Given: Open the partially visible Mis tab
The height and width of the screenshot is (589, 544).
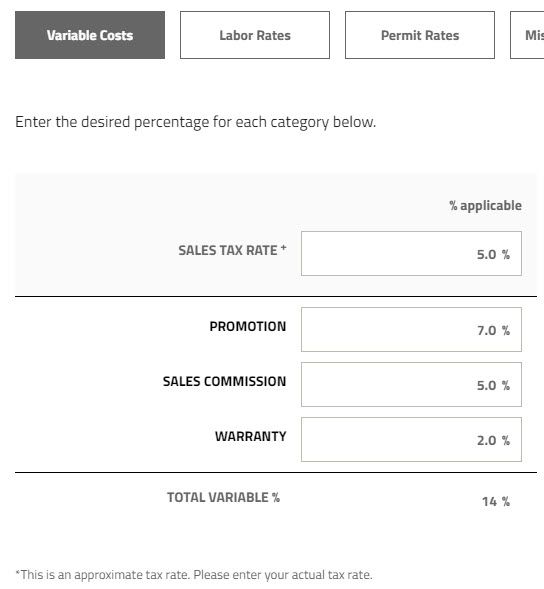Looking at the screenshot, I should pyautogui.click(x=527, y=35).
